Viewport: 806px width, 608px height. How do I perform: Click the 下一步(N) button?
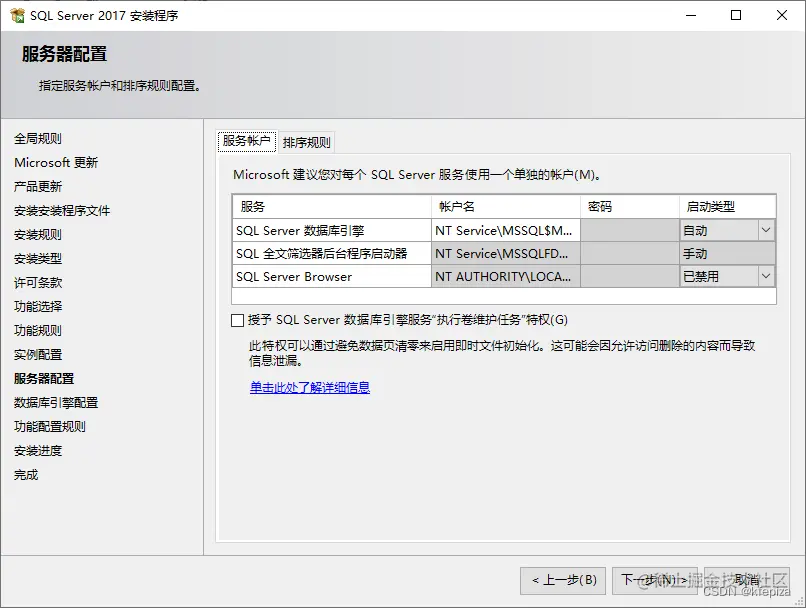pos(657,580)
